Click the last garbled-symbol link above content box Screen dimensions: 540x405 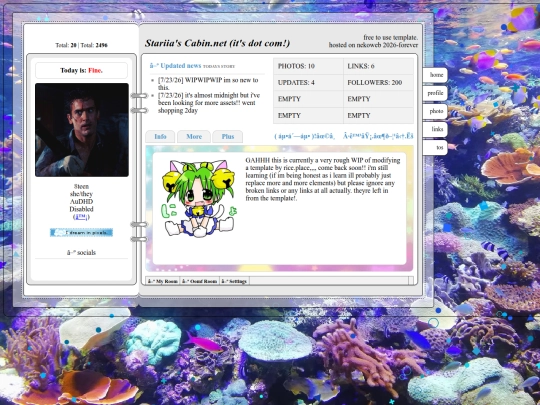click(378, 136)
